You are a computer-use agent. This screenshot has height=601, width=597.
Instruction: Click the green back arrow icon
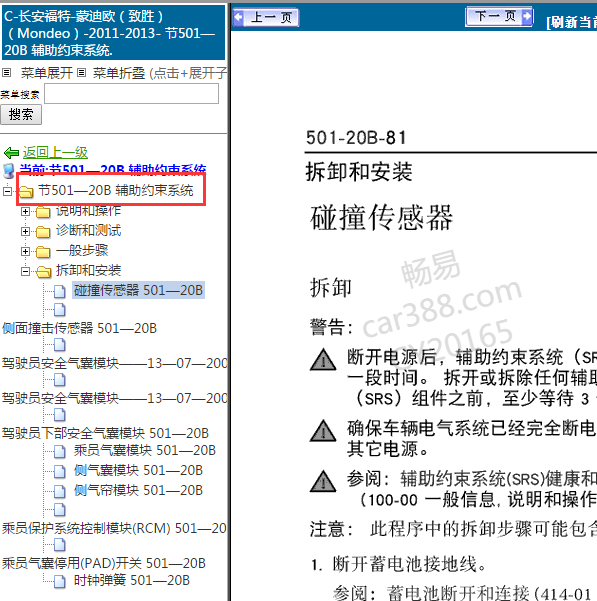11,153
